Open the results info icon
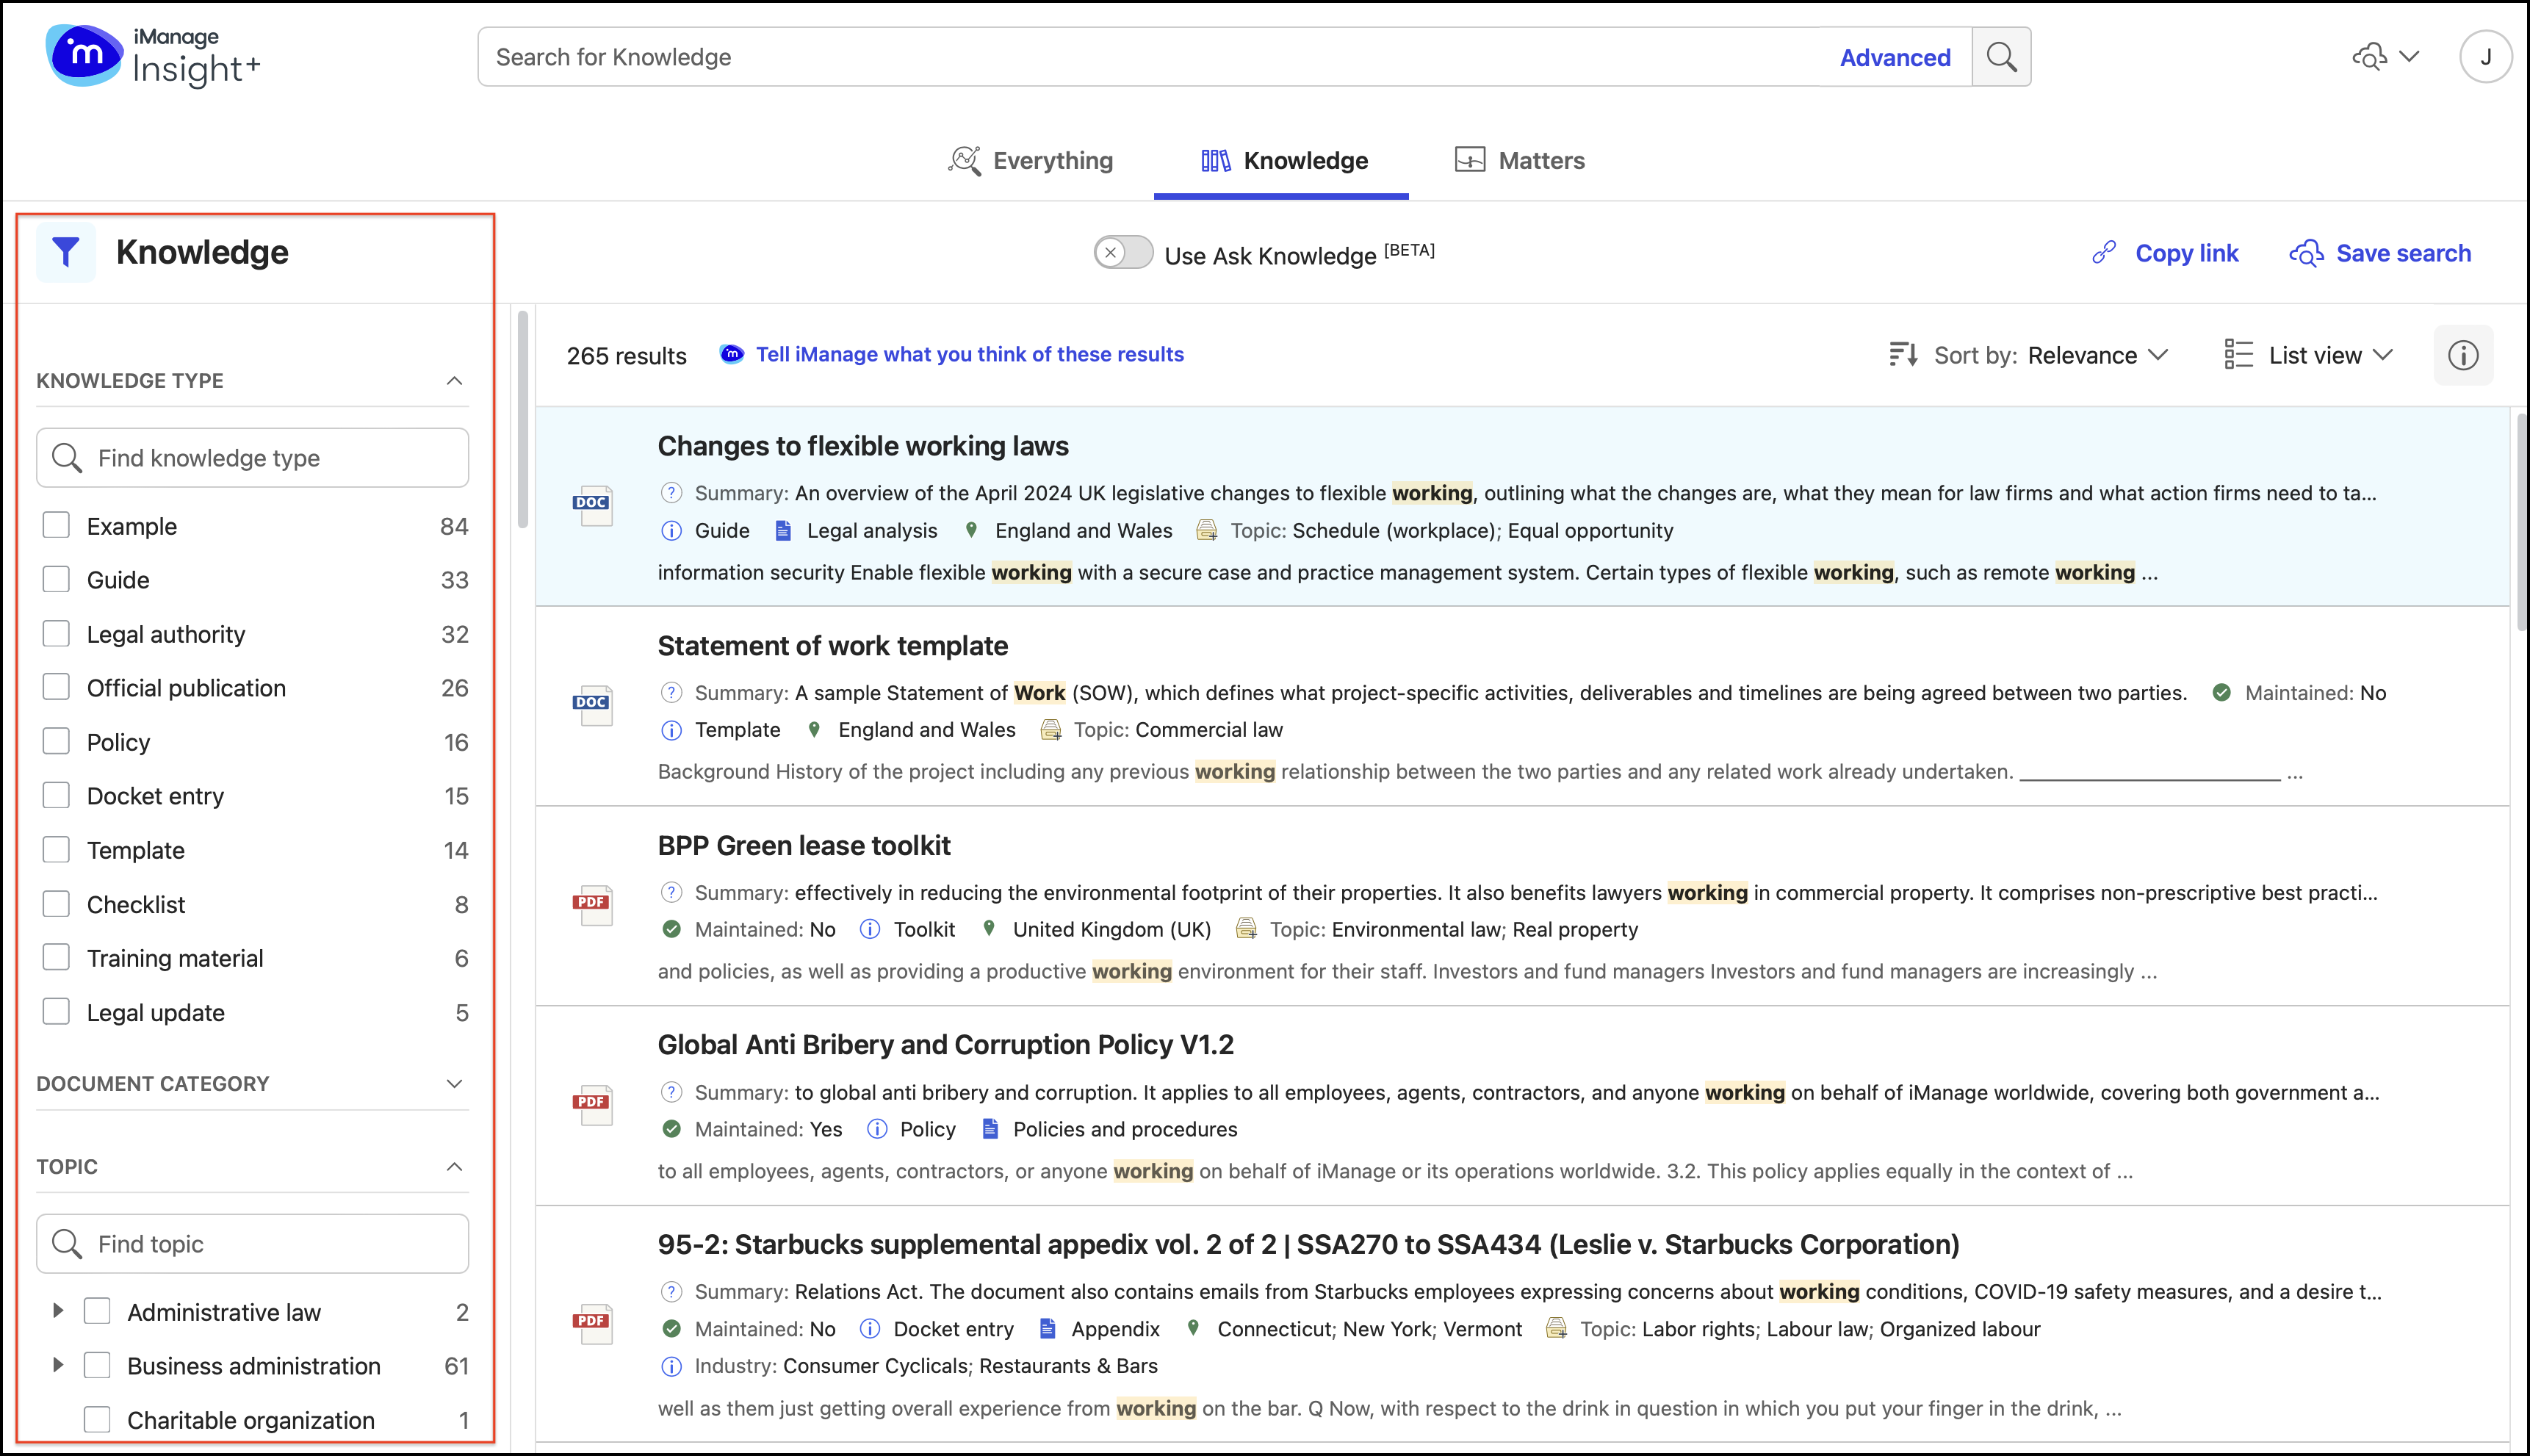 coord(2462,355)
